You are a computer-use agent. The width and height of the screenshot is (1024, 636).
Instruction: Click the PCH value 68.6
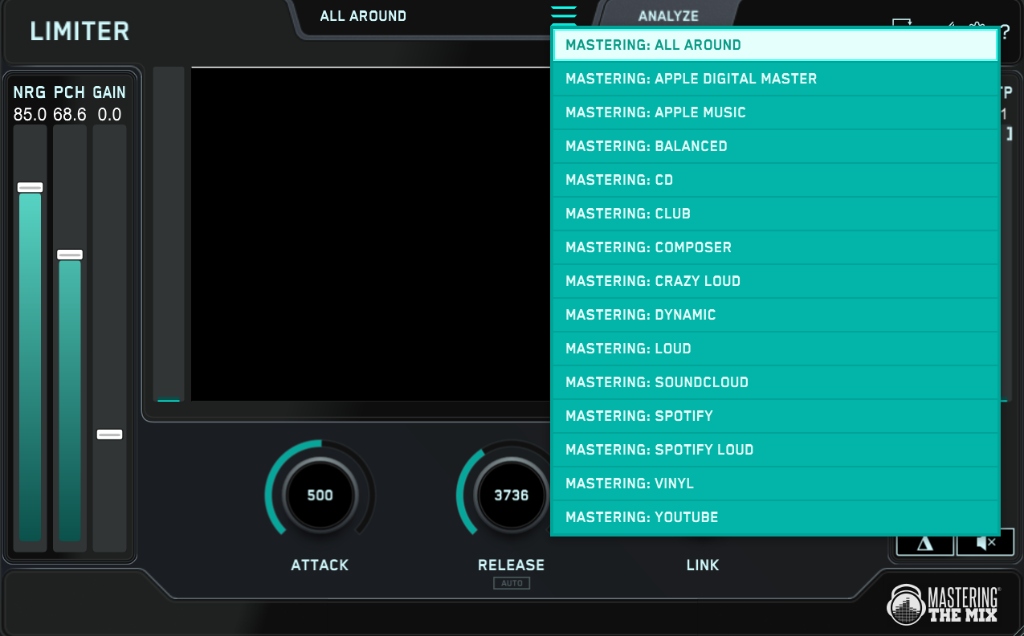click(70, 115)
